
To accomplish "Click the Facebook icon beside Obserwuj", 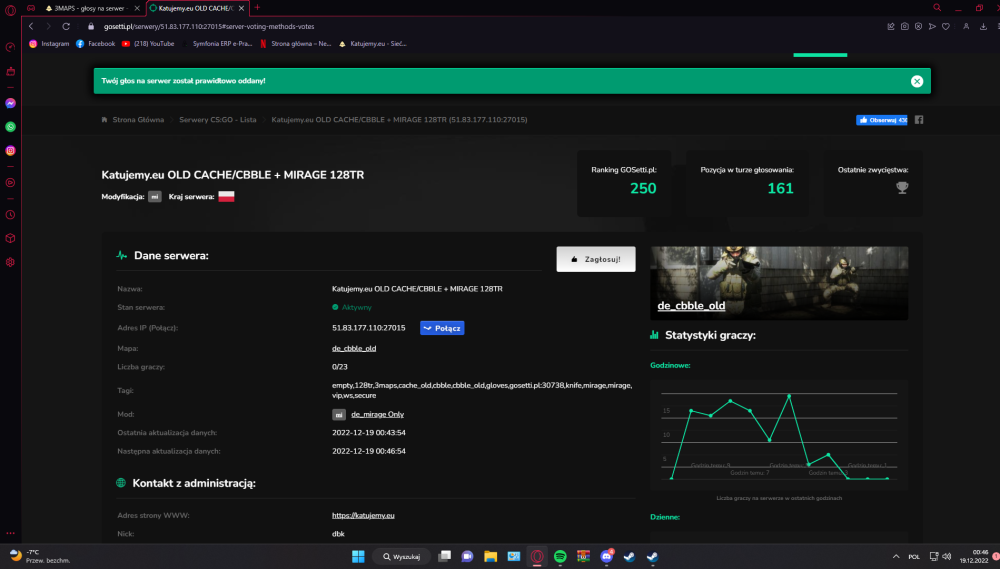I will point(919,120).
